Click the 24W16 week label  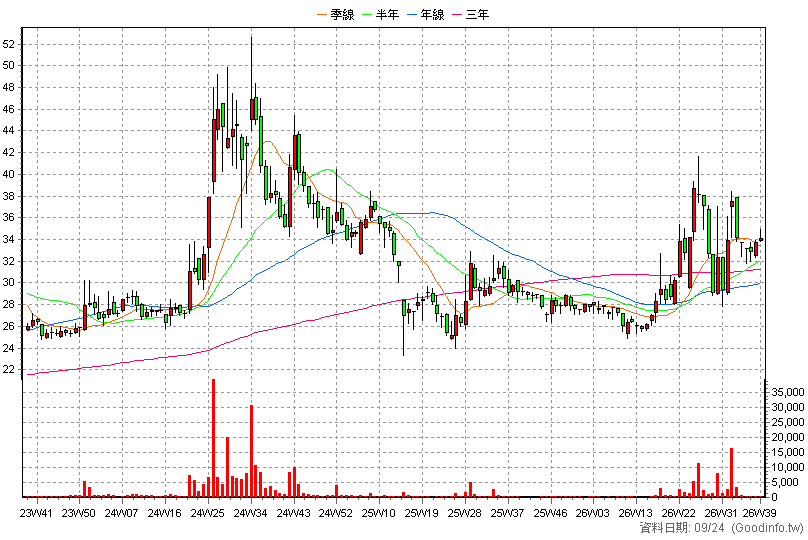(164, 513)
